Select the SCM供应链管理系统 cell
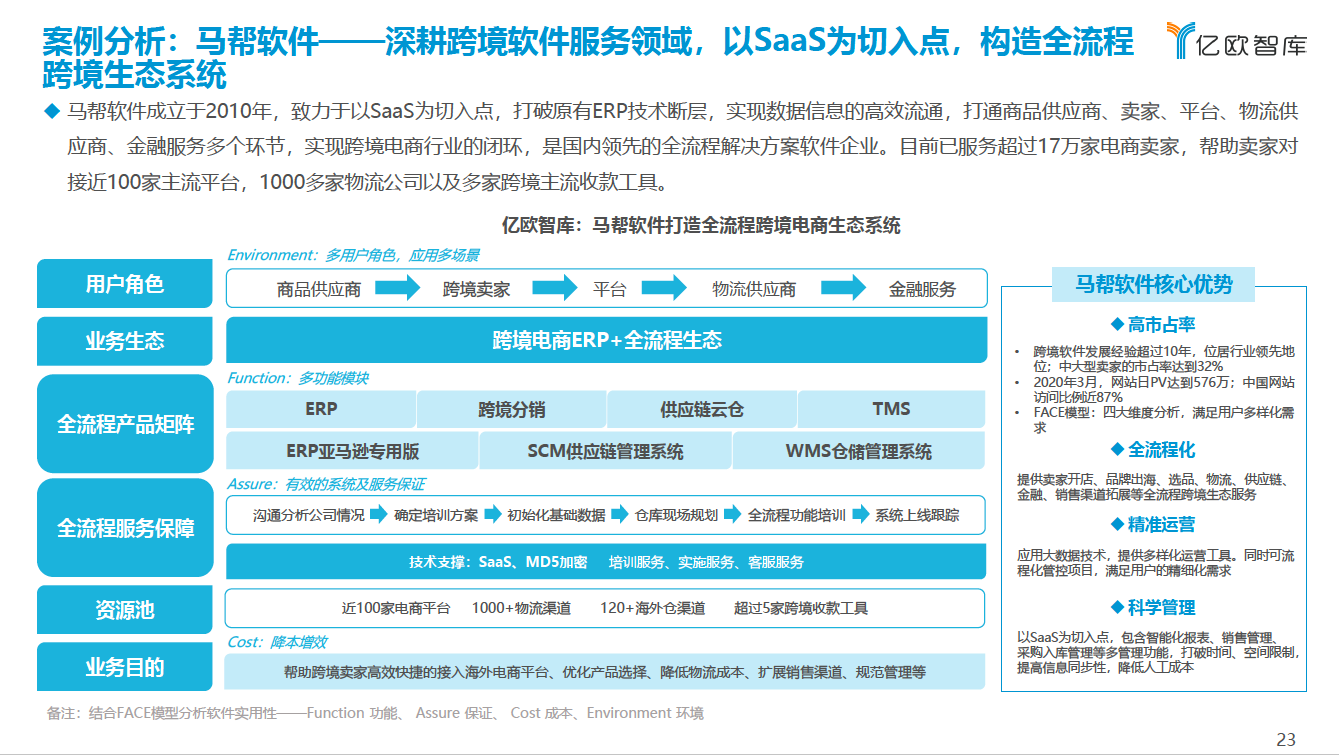The height and width of the screenshot is (755, 1339). click(x=605, y=451)
